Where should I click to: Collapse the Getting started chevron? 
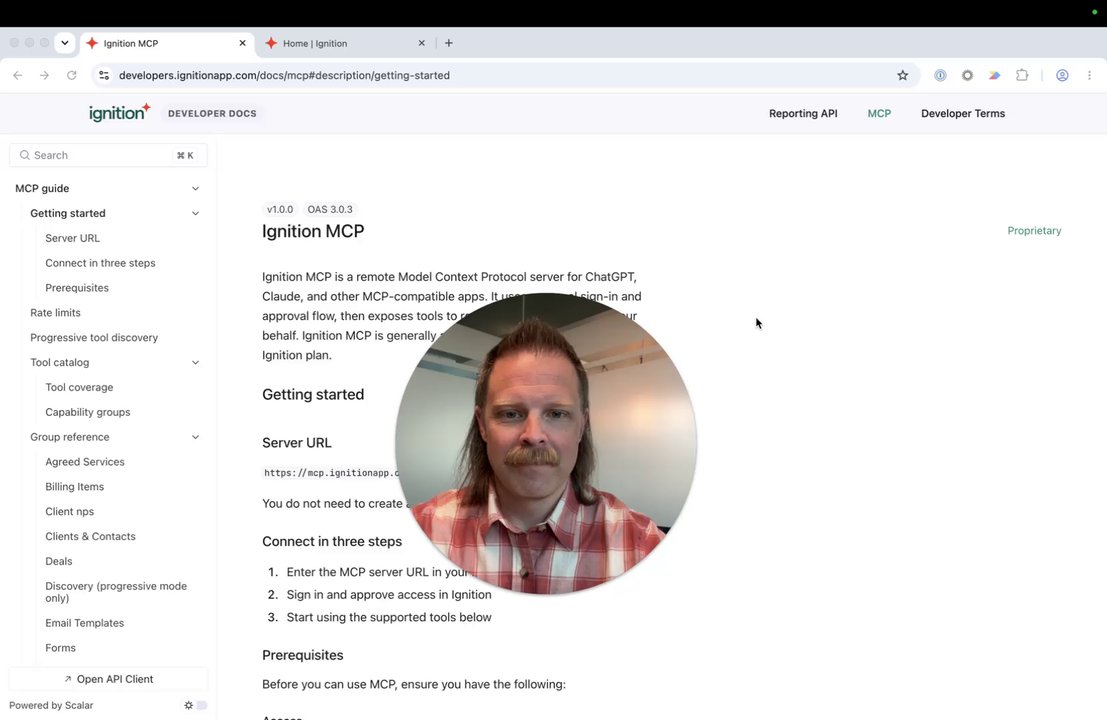click(x=196, y=213)
